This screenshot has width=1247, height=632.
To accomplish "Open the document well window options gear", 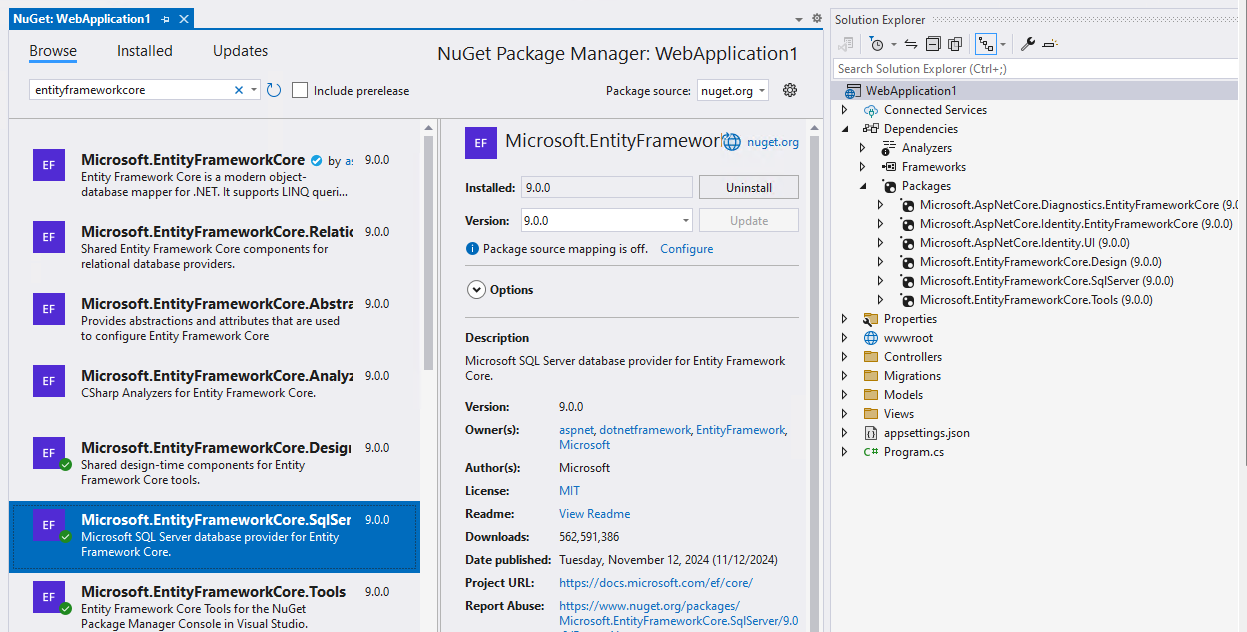I will pyautogui.click(x=816, y=19).
